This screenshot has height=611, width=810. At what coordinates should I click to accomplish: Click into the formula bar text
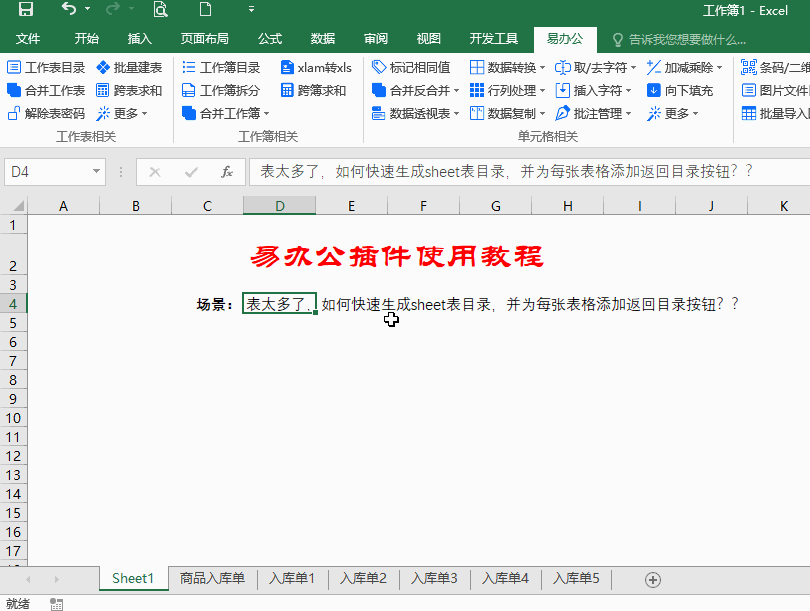[529, 172]
